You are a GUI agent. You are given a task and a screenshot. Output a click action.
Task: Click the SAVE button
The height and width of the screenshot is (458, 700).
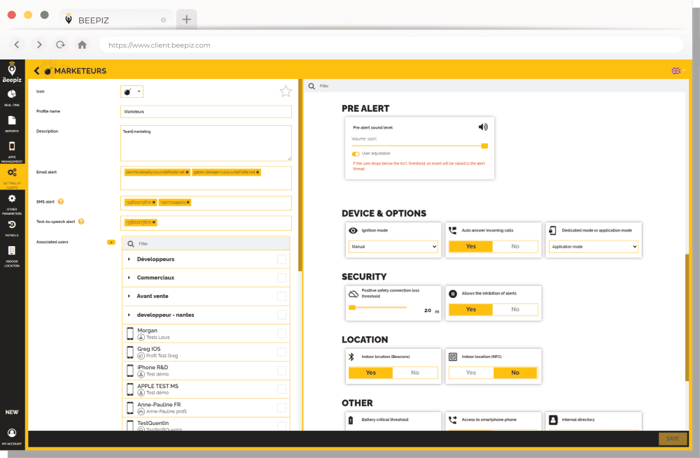[673, 439]
